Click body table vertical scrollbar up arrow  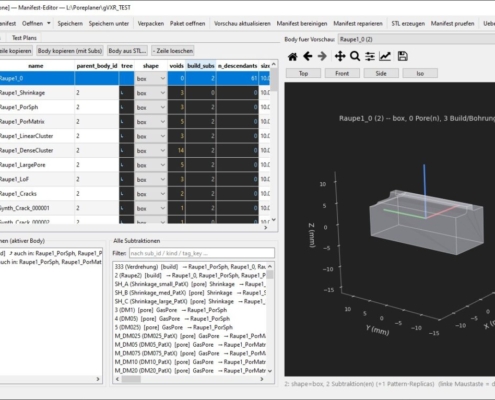coord(274,64)
